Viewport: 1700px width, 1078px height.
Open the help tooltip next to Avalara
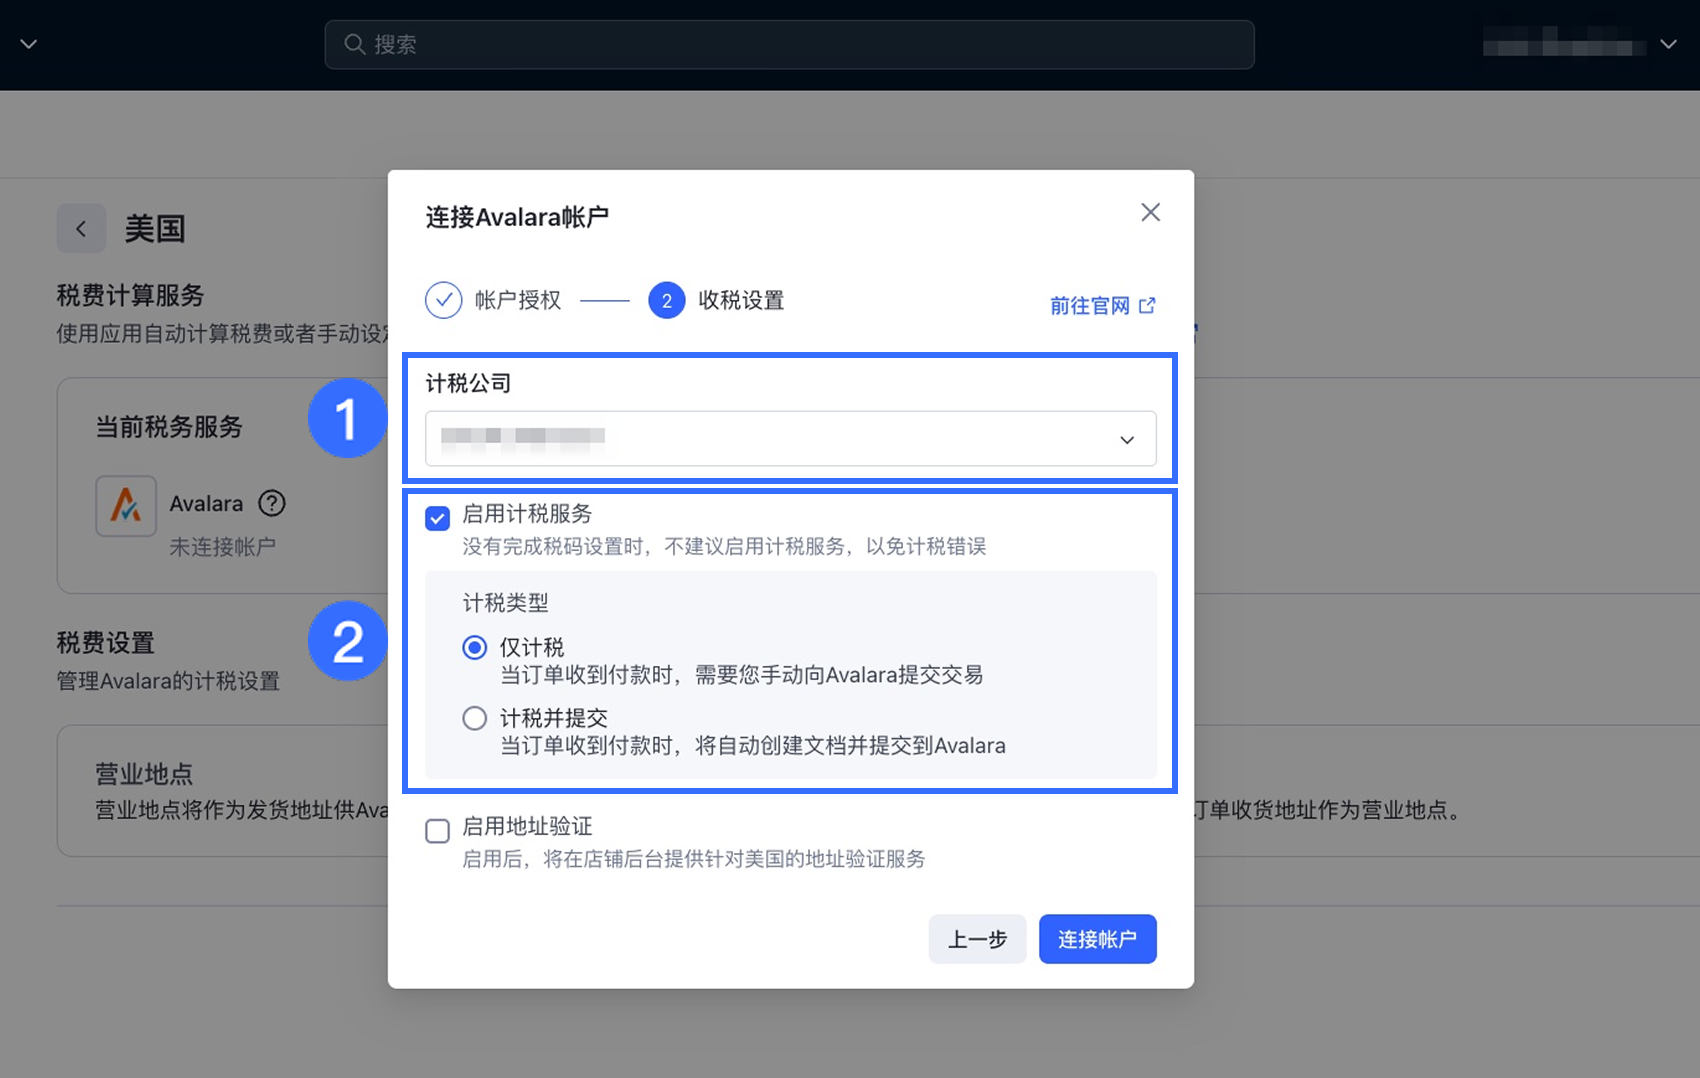pos(270,503)
